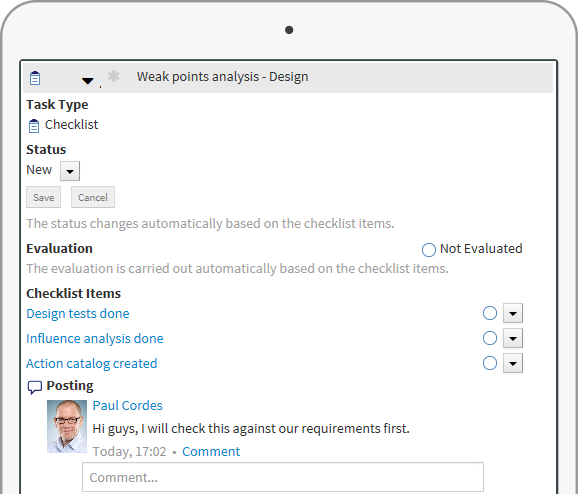Open the black dropdown arrow in header

pyautogui.click(x=88, y=81)
